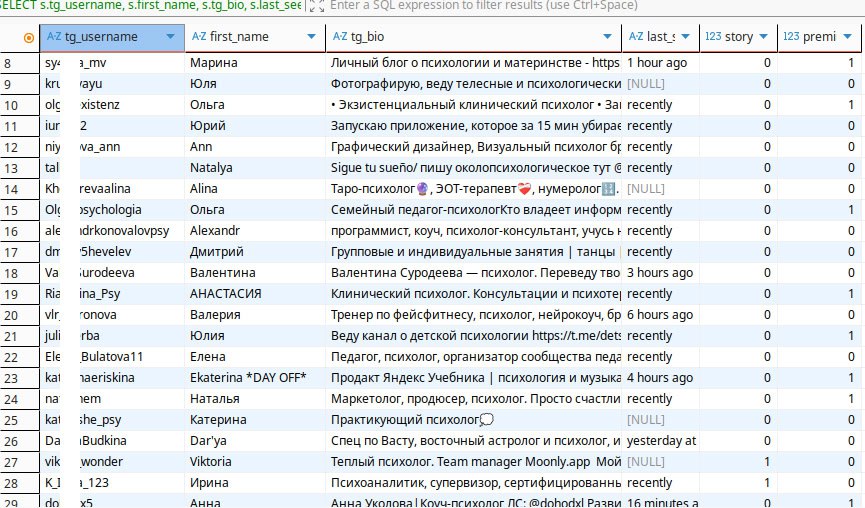Viewport: 865px width, 508px height.
Task: Click the text type icon of tg_username column
Action: point(54,37)
